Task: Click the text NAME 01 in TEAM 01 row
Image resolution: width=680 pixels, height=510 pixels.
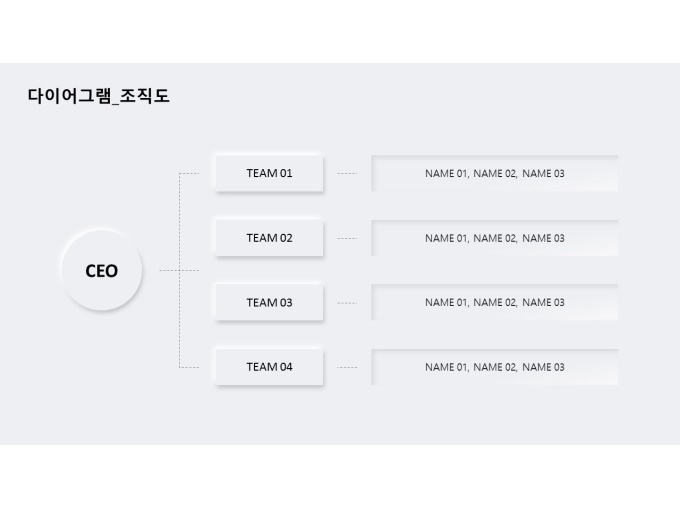Action: tap(446, 173)
